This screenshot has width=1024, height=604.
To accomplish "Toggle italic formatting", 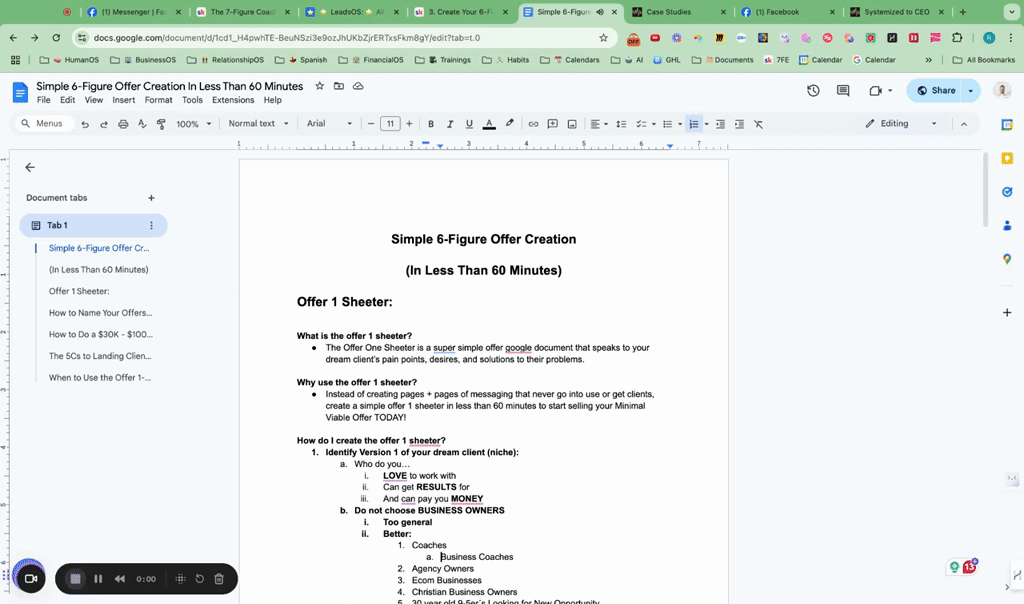I will tap(449, 124).
